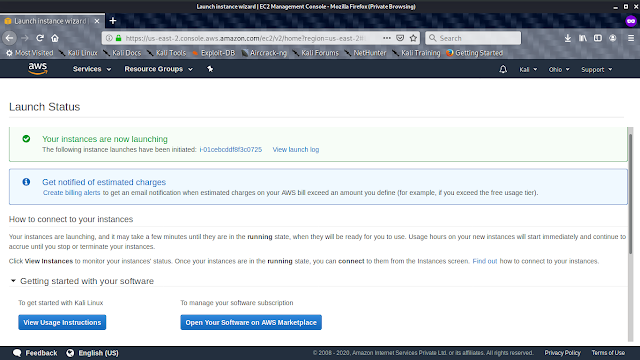640x360 pixels.
Task: Click English (US) language selector
Action: [x=98, y=353]
